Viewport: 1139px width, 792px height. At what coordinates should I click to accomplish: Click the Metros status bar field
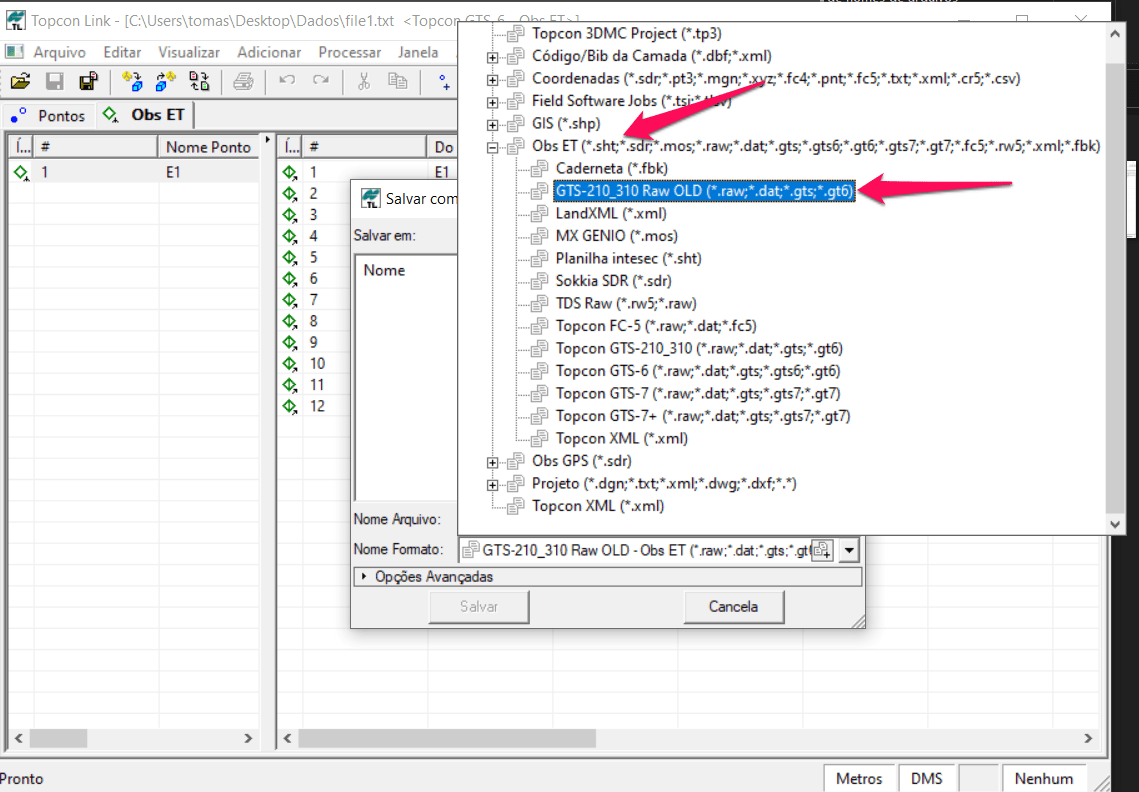tap(859, 778)
